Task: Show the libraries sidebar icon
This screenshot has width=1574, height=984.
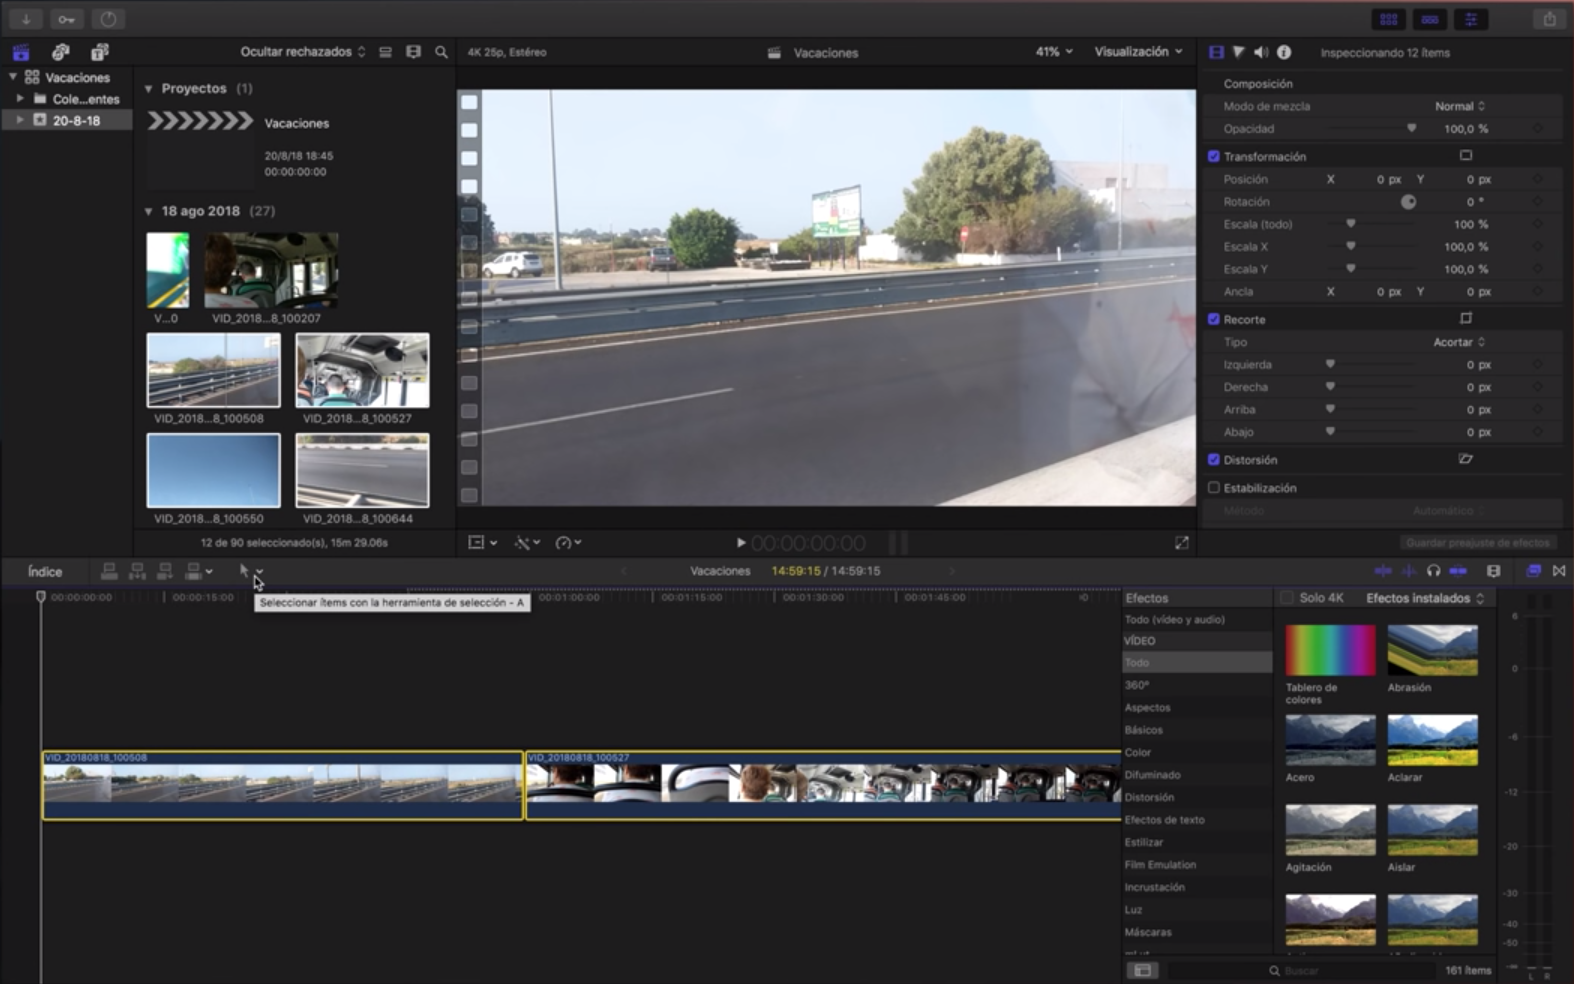Action: [x=21, y=52]
